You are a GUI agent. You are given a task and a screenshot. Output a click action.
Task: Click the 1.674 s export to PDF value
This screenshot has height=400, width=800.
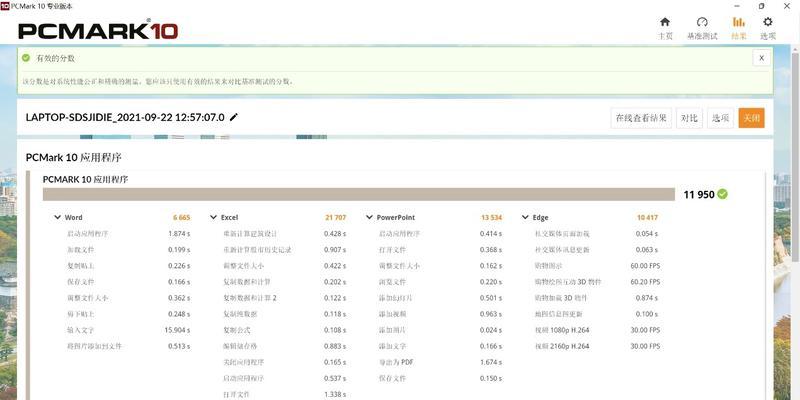pyautogui.click(x=491, y=362)
